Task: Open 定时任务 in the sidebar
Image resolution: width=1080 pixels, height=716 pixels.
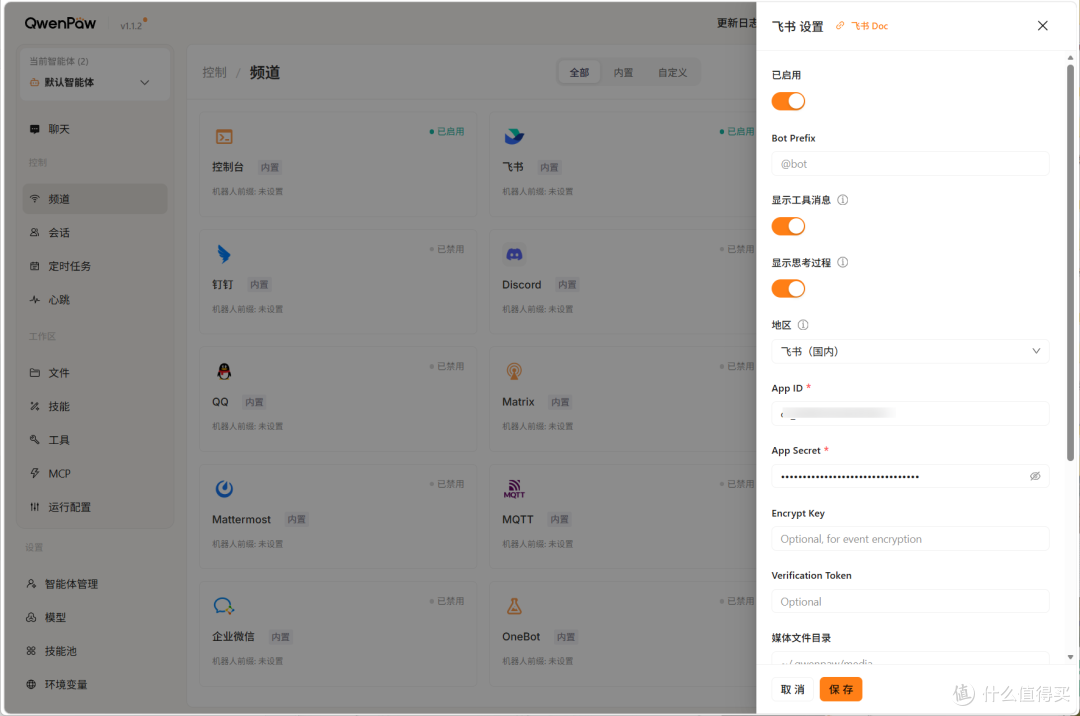Action: [95, 266]
